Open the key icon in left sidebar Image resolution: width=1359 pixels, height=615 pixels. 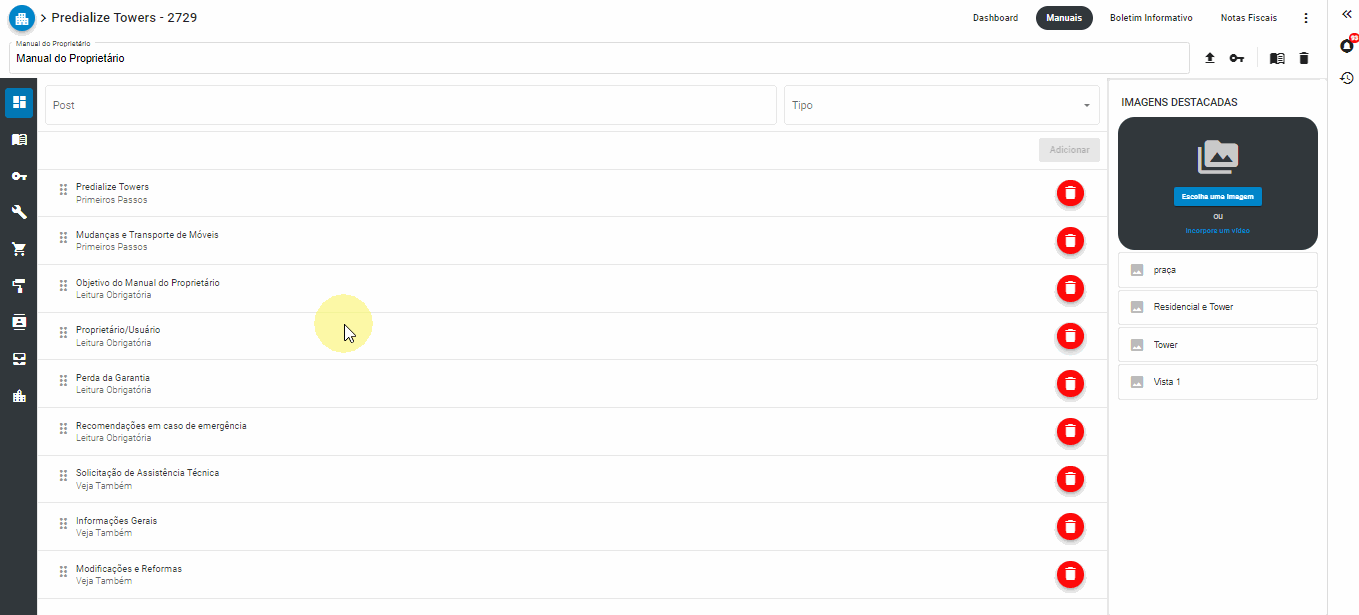19,176
